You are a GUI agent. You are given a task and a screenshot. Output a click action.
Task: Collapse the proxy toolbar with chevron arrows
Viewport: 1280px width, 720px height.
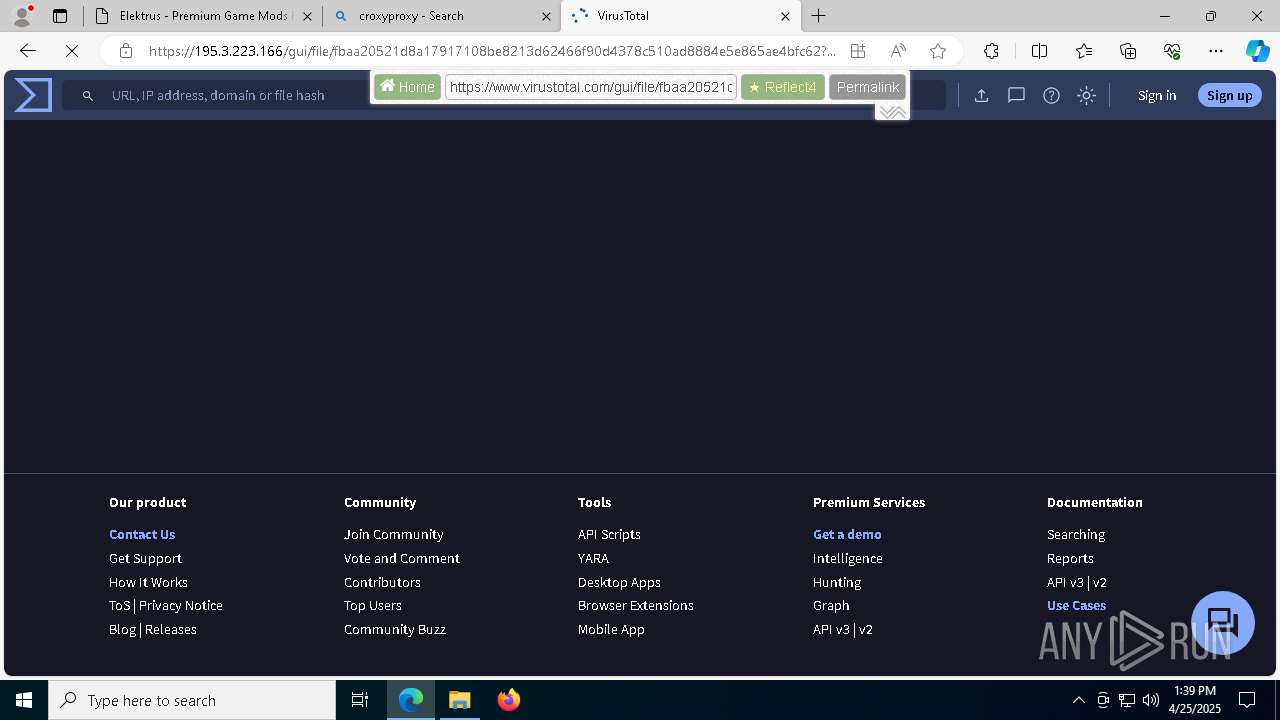click(892, 112)
